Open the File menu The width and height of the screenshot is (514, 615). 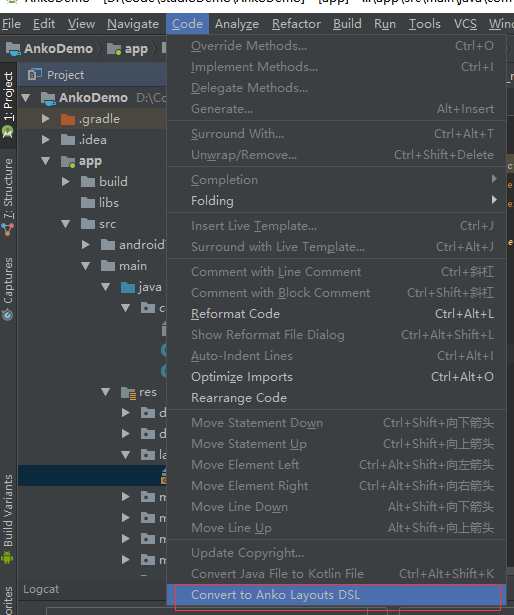point(11,24)
